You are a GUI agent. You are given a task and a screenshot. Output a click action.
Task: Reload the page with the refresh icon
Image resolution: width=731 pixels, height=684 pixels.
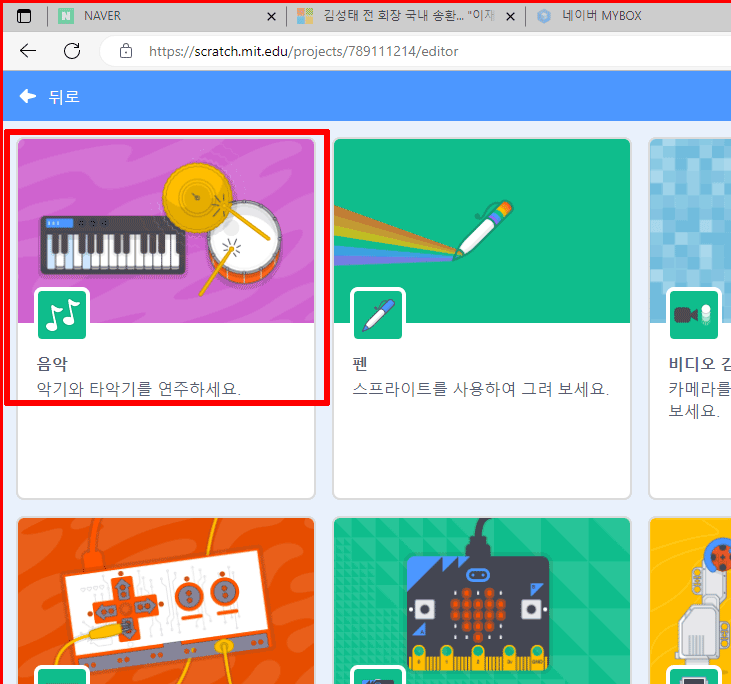click(x=72, y=51)
